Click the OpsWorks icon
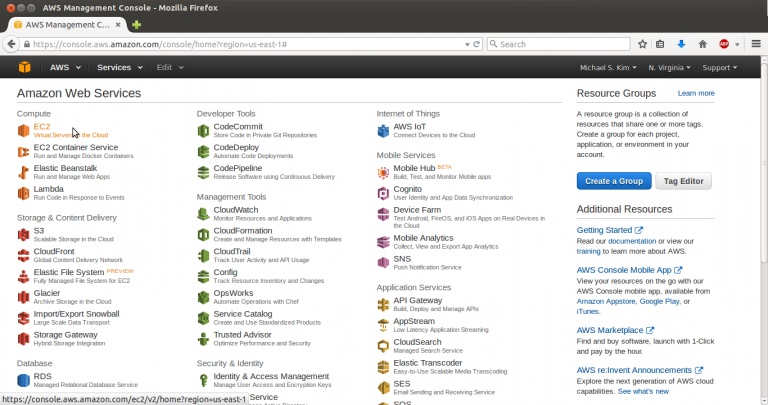Image resolution: width=768 pixels, height=405 pixels. (x=203, y=297)
